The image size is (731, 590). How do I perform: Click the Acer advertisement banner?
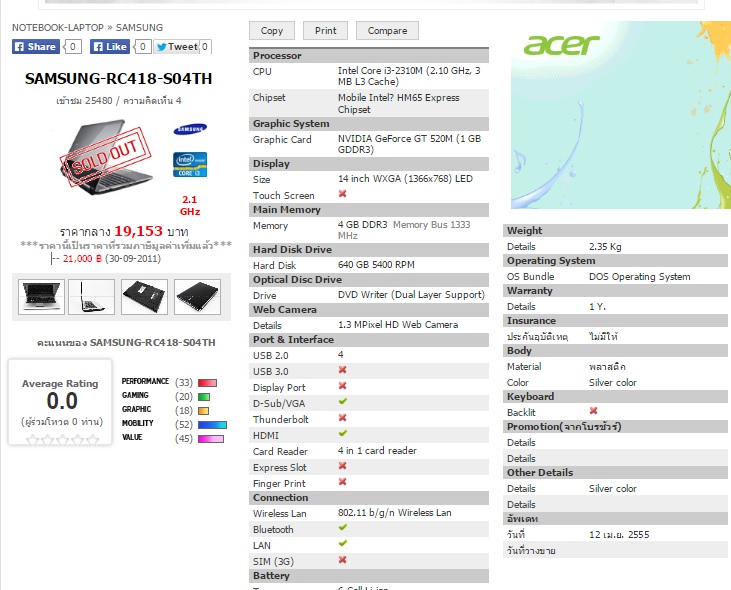(x=621, y=115)
